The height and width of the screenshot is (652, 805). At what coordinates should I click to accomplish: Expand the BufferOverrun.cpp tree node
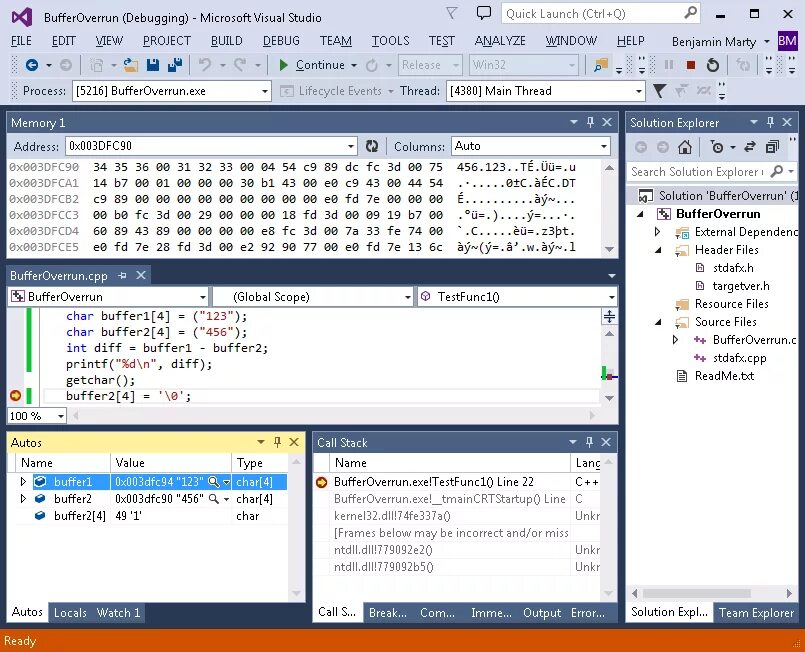(676, 340)
